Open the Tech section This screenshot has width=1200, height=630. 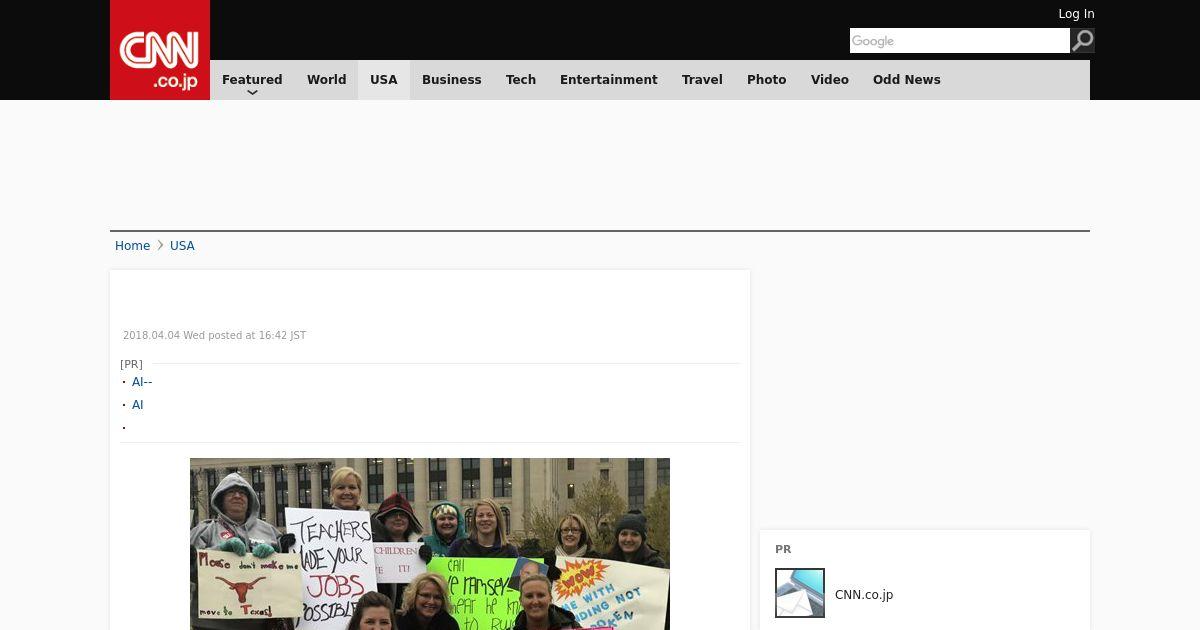tap(521, 80)
